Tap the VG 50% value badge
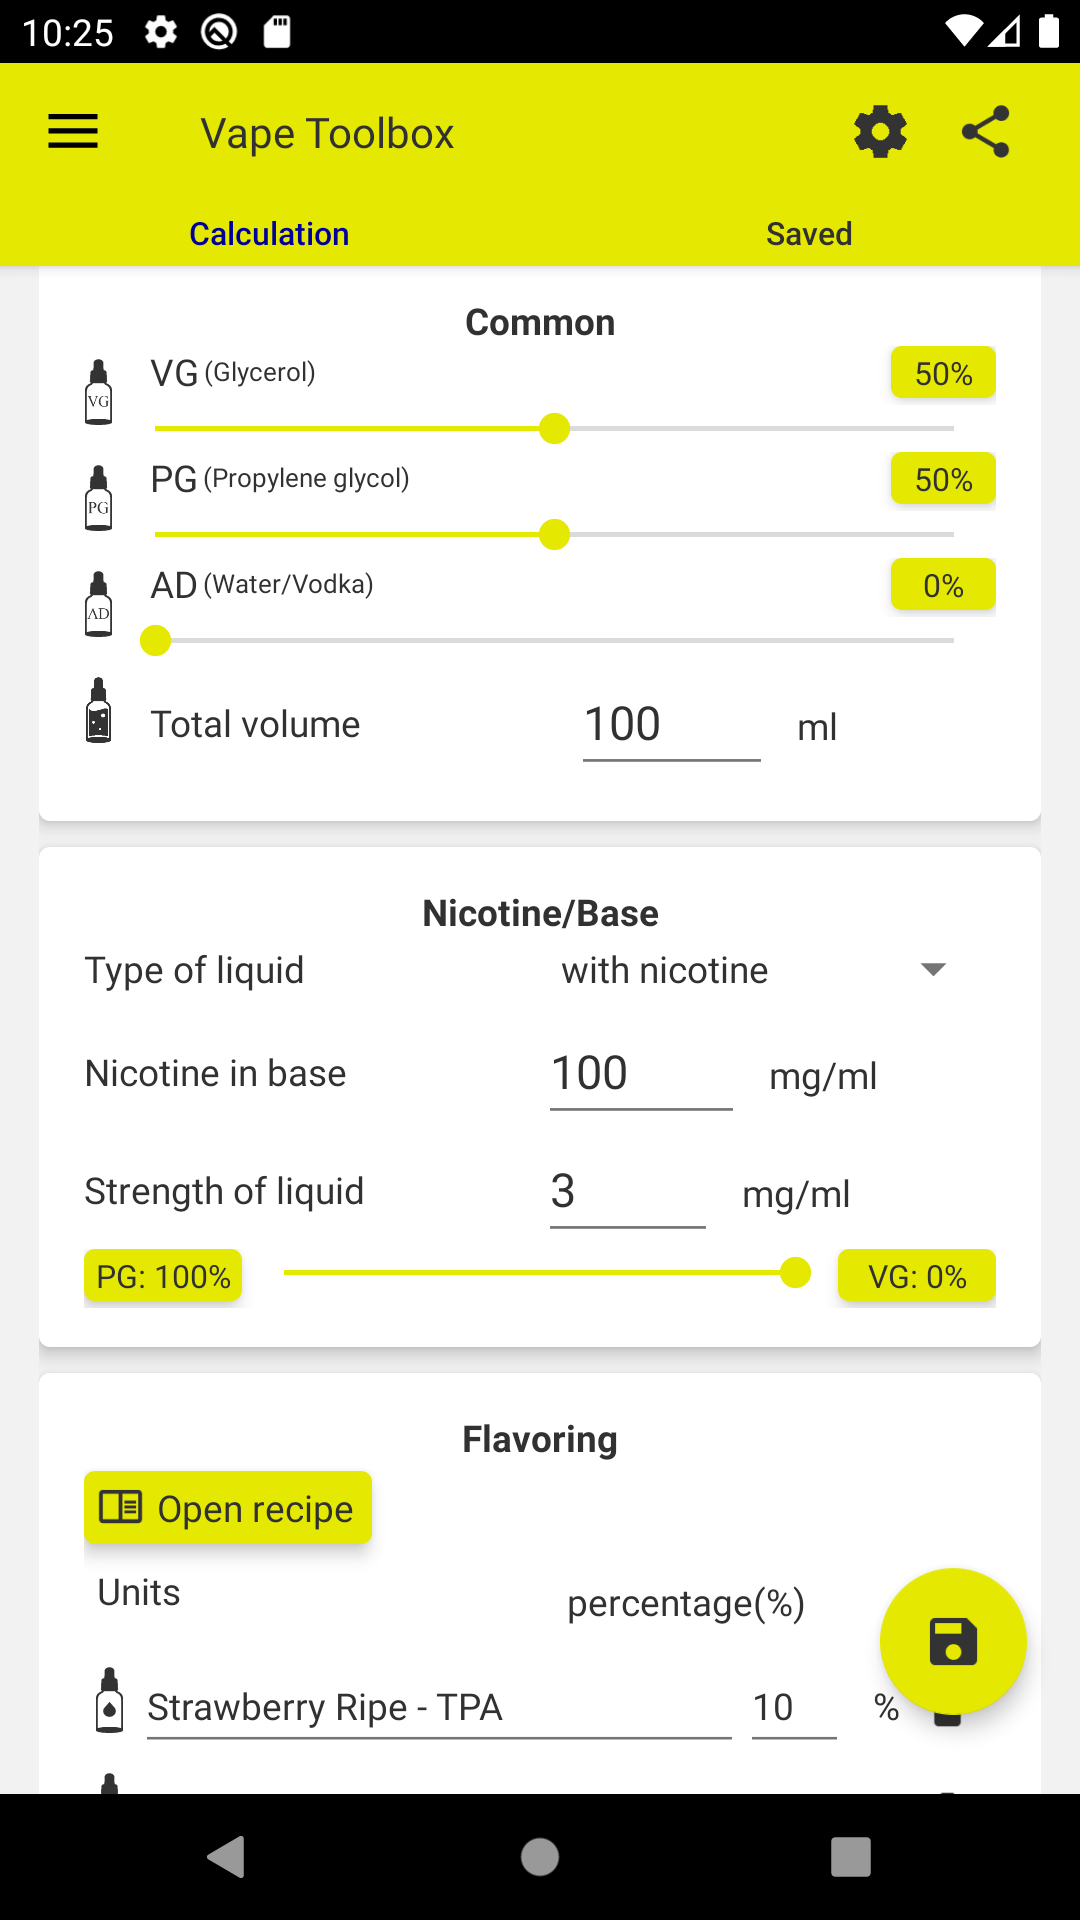Screen dimensions: 1080x1920 point(943,373)
